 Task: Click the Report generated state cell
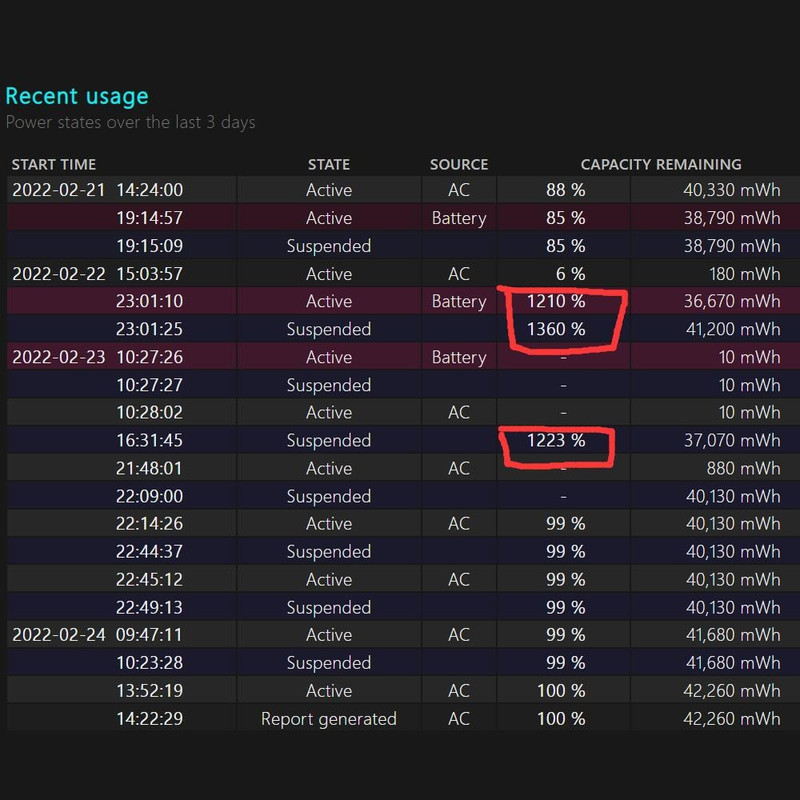point(329,719)
